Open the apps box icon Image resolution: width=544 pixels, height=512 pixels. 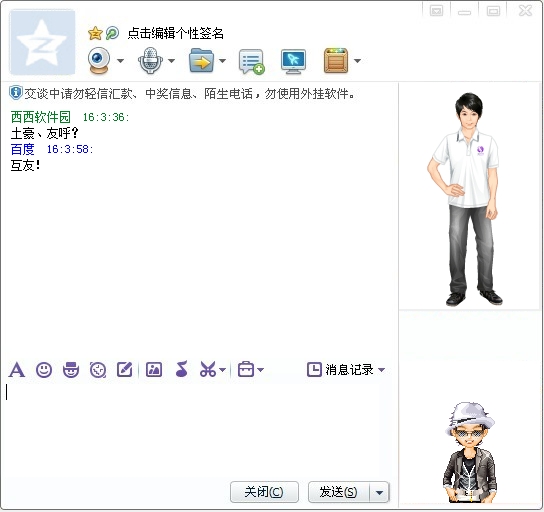[x=336, y=61]
